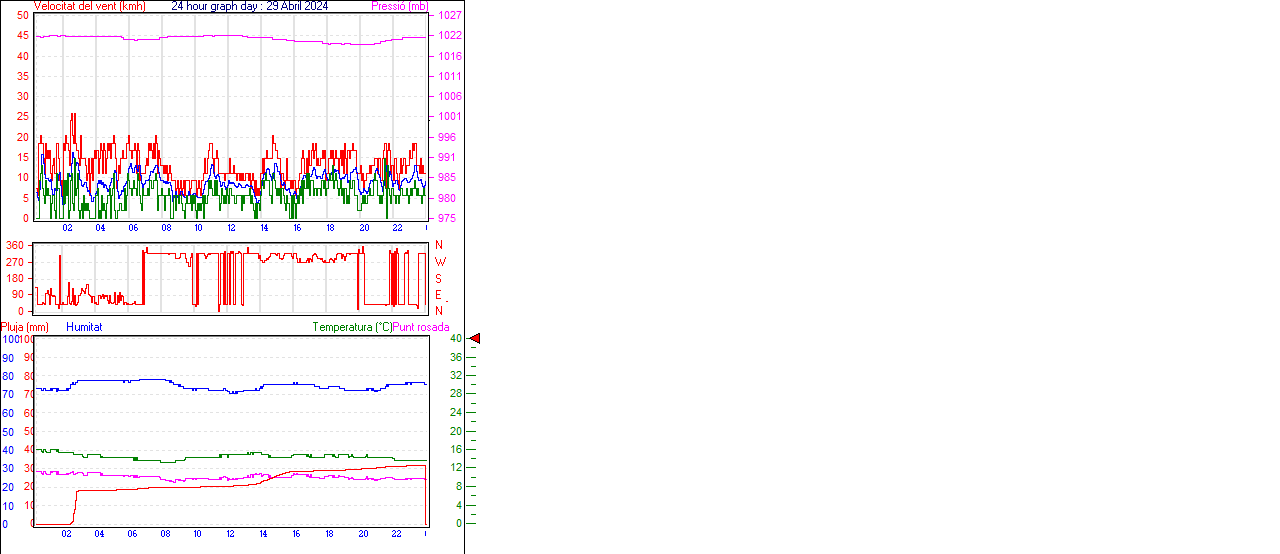Click the 50 tick on wind speed axis
This screenshot has height=554, width=1280.
[23, 15]
